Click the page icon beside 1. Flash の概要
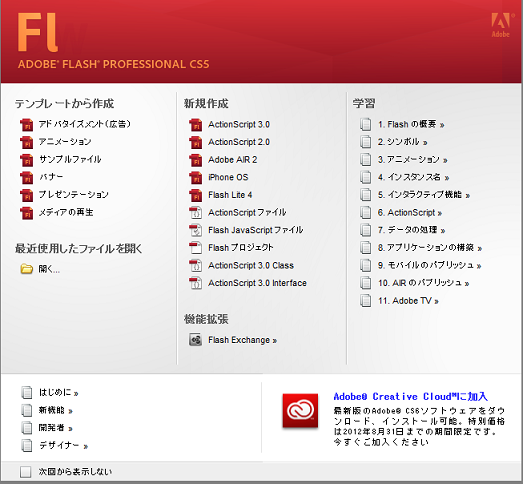The height and width of the screenshot is (484, 523). tap(366, 124)
